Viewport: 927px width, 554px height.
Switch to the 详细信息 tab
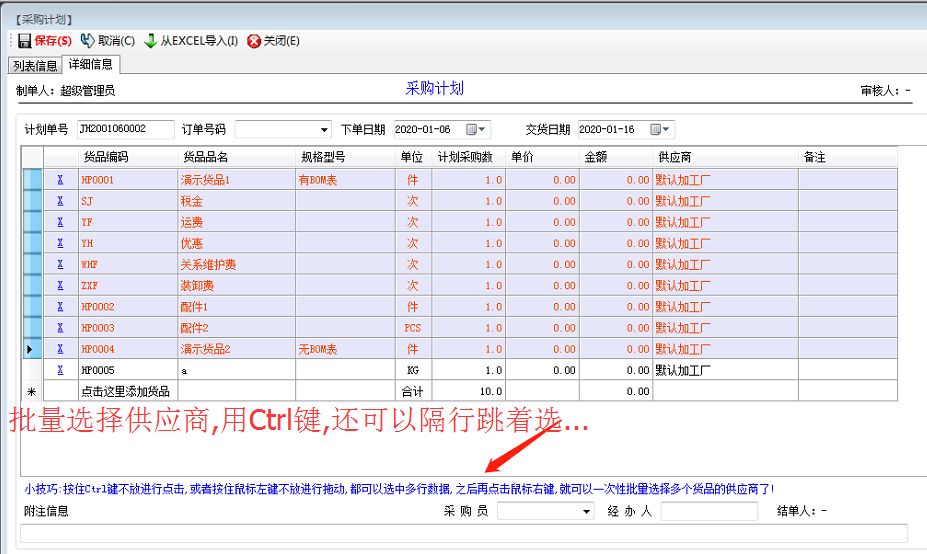click(90, 65)
